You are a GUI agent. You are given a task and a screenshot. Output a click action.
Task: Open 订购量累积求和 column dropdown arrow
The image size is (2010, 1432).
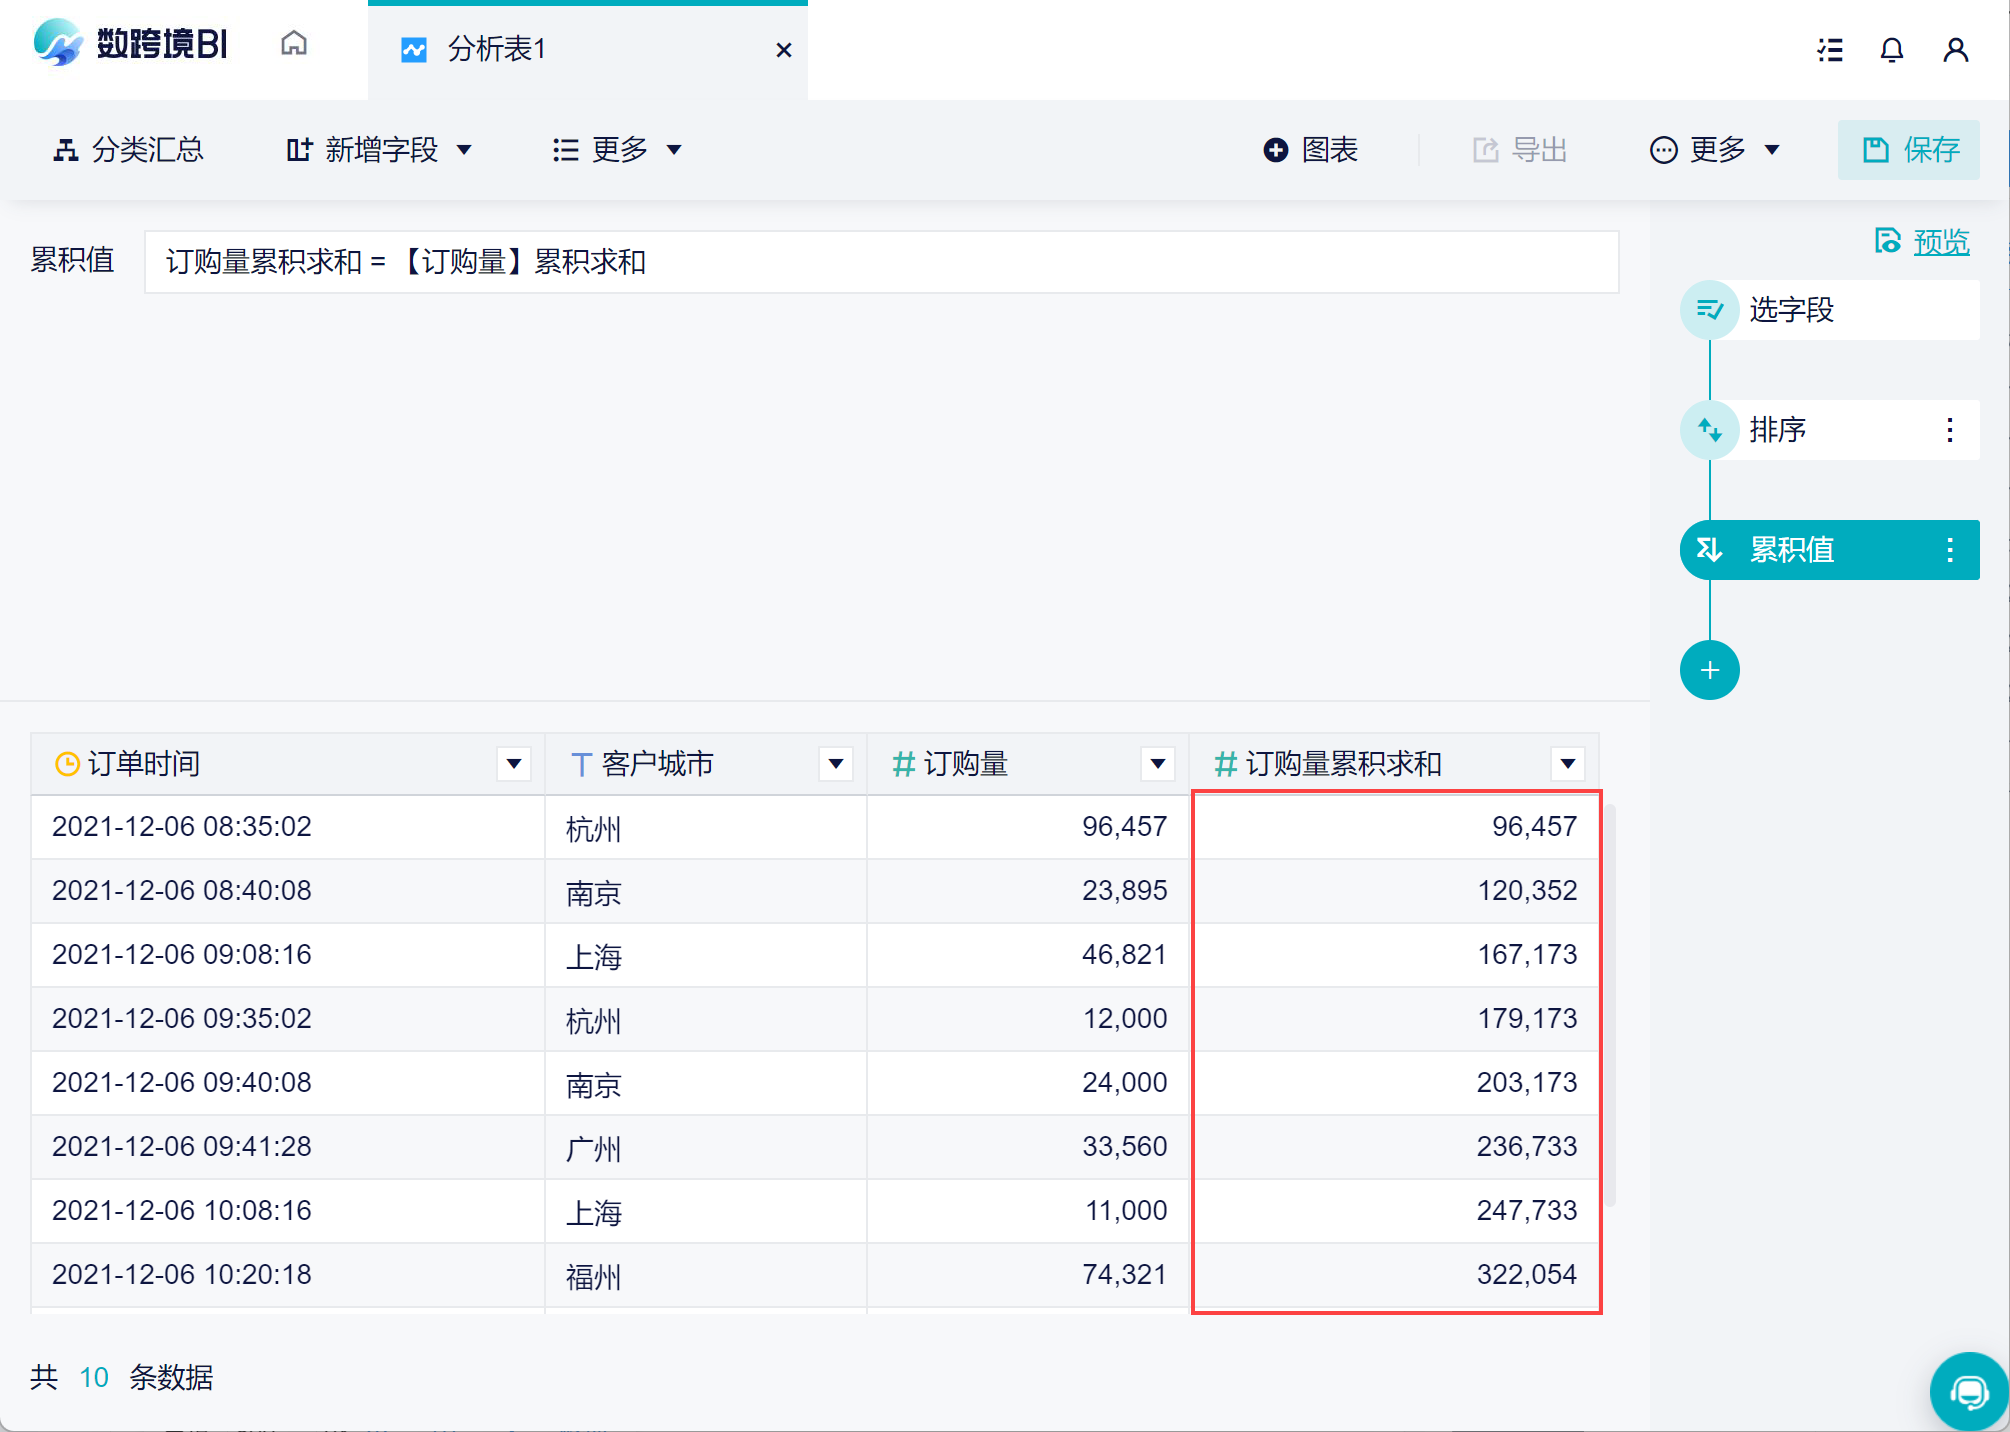(1568, 764)
